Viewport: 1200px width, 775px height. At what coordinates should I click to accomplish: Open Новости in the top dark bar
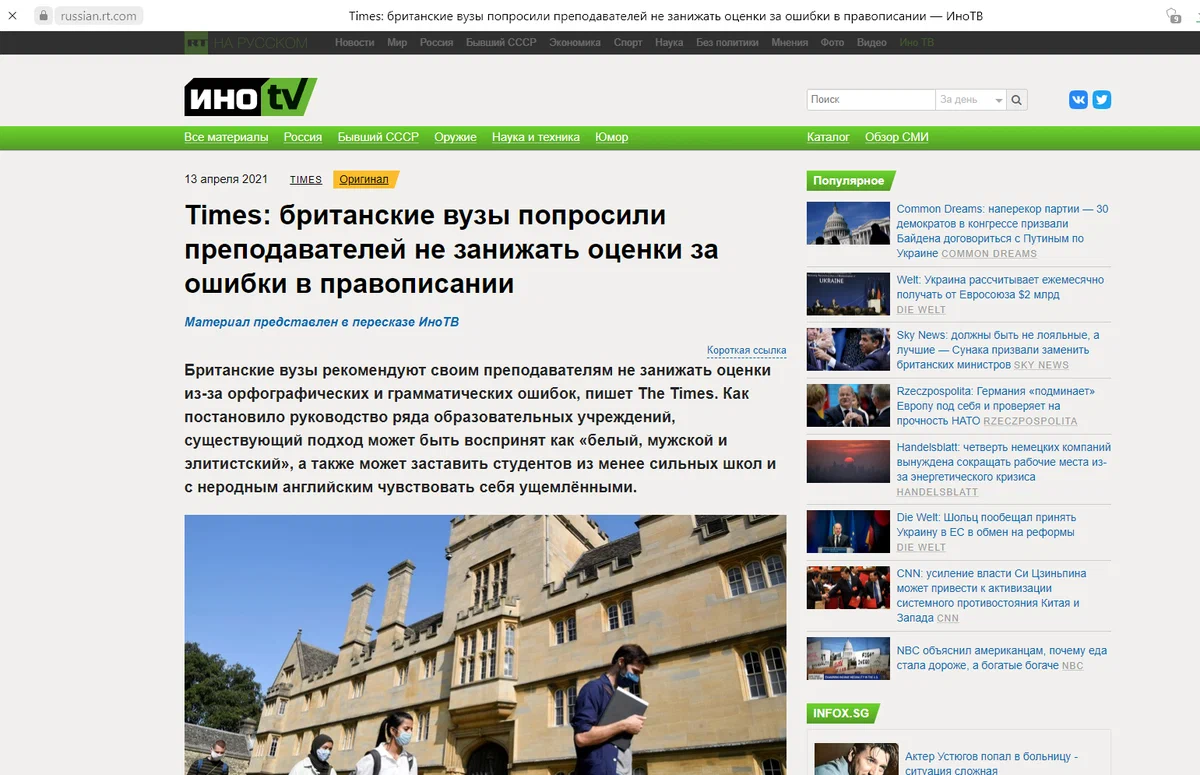tap(355, 43)
